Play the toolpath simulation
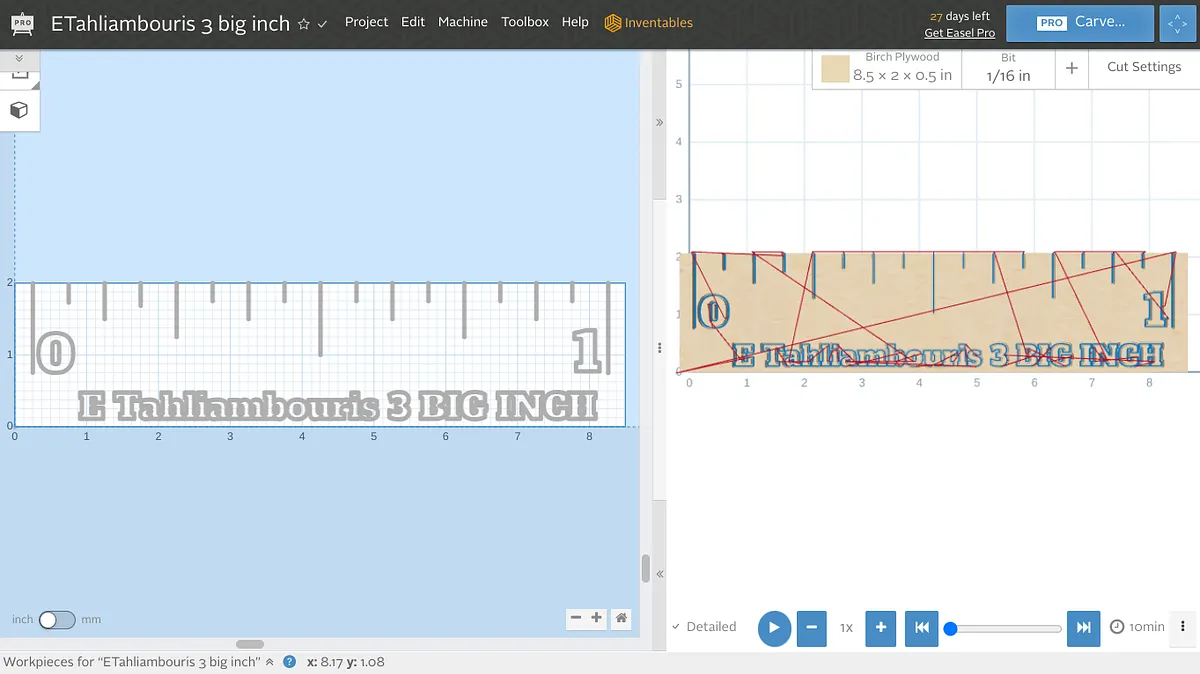 pos(774,628)
